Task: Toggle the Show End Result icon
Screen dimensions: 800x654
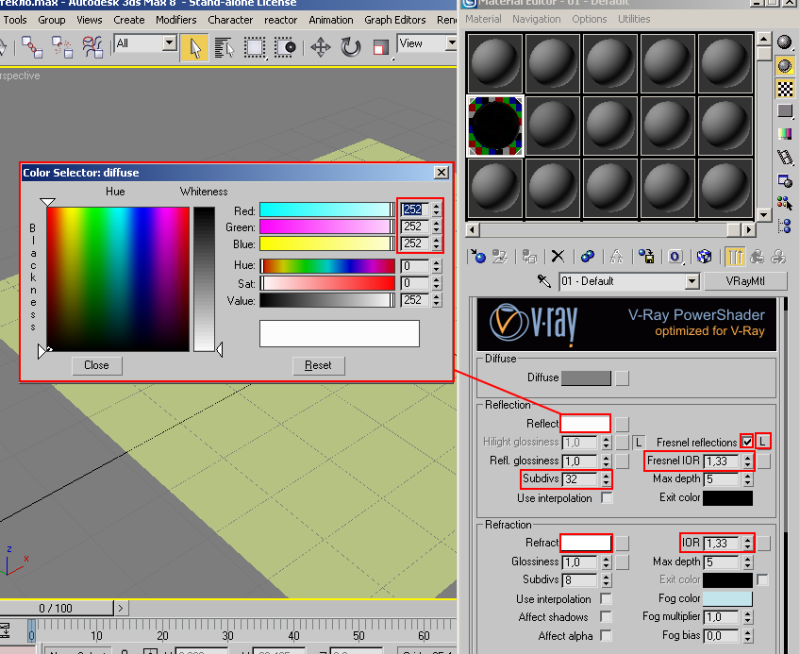Action: click(x=735, y=256)
